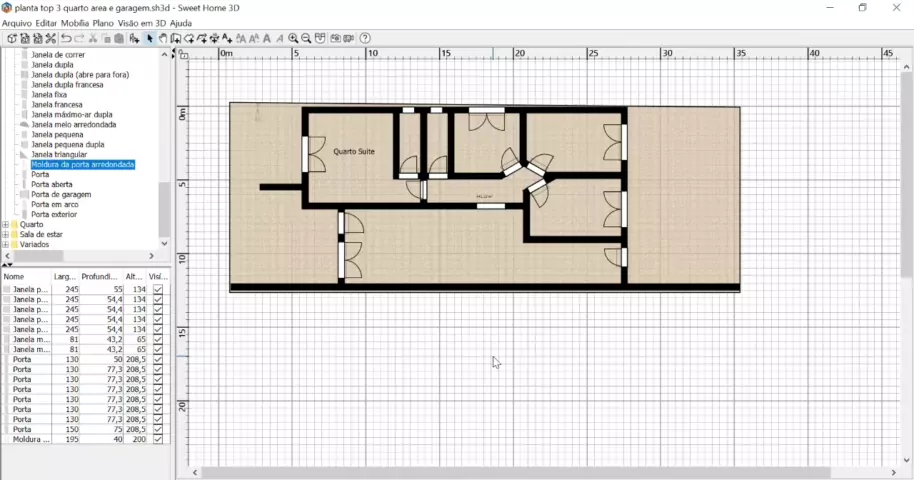Screen dimensions: 914x480
Task: Click the Add furniture to home icon
Action: pos(134,39)
